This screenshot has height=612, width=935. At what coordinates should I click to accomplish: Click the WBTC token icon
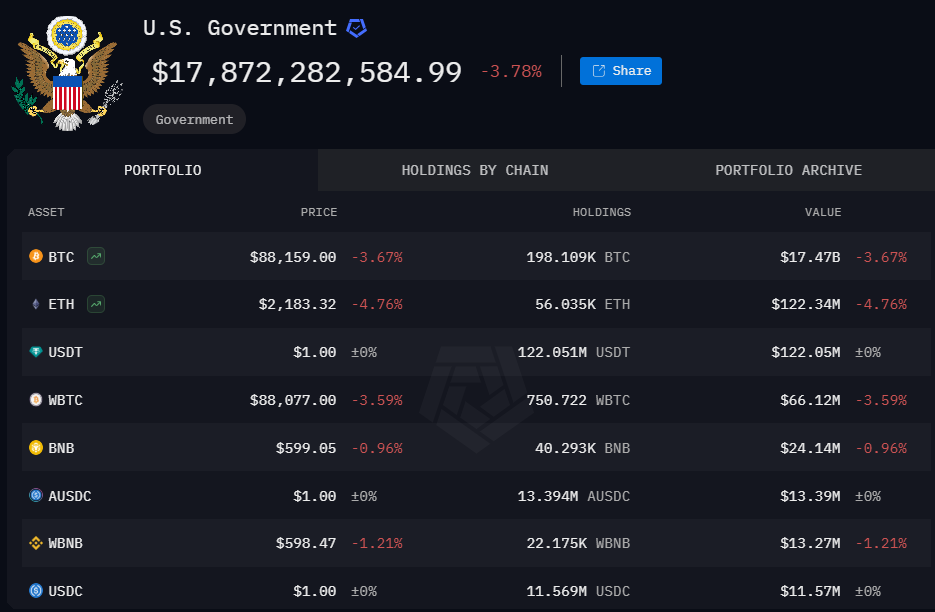pos(36,400)
